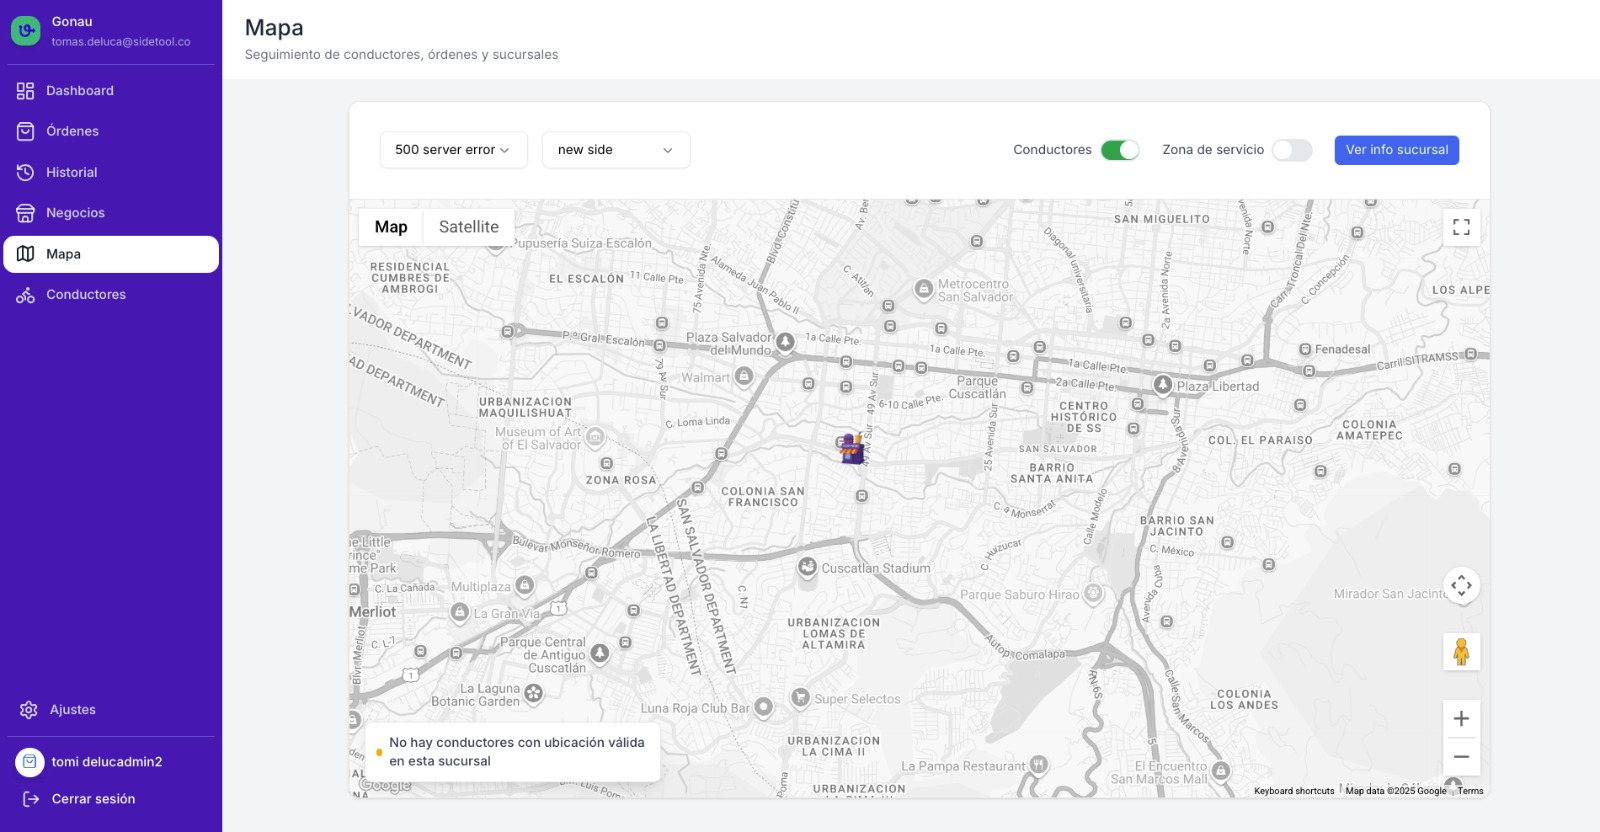Click La Pampa Restaurant marker
Image resolution: width=1600 pixels, height=832 pixels.
coord(1039,765)
